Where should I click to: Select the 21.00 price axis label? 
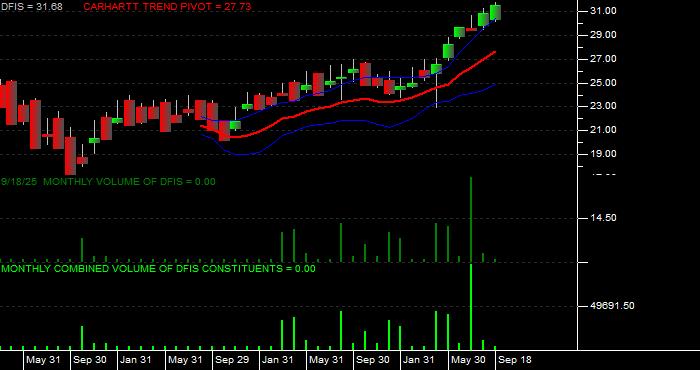pyautogui.click(x=604, y=130)
